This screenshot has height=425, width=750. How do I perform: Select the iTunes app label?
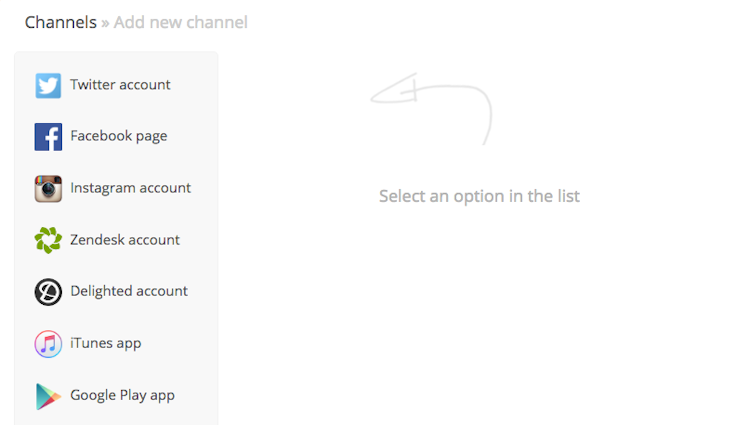point(105,343)
